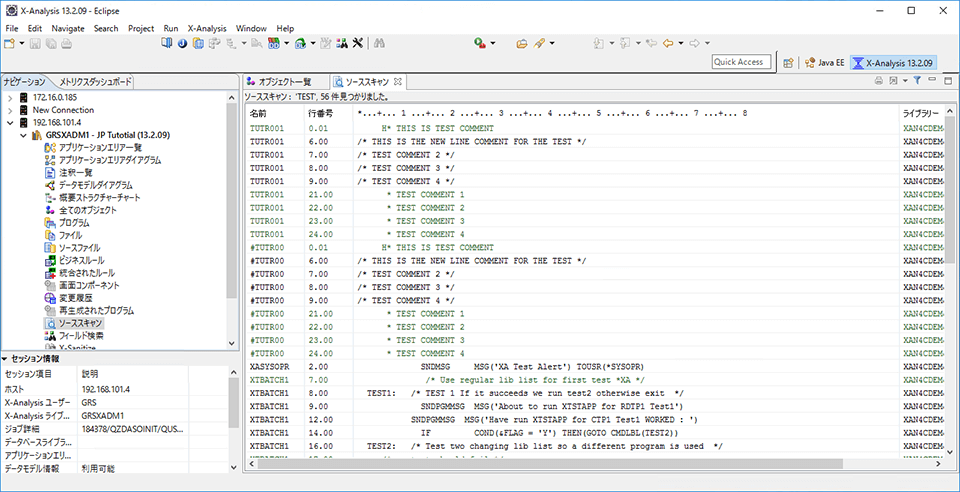This screenshot has width=960, height=492.
Task: Open the back arrow history dropdown
Action: pyautogui.click(x=681, y=43)
